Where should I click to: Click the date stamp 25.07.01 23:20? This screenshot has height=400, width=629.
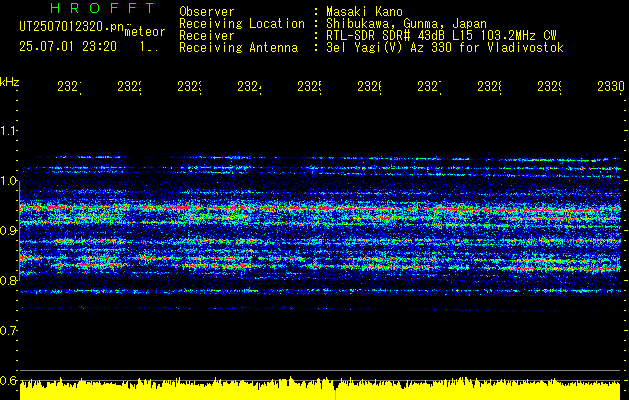pyautogui.click(x=68, y=47)
